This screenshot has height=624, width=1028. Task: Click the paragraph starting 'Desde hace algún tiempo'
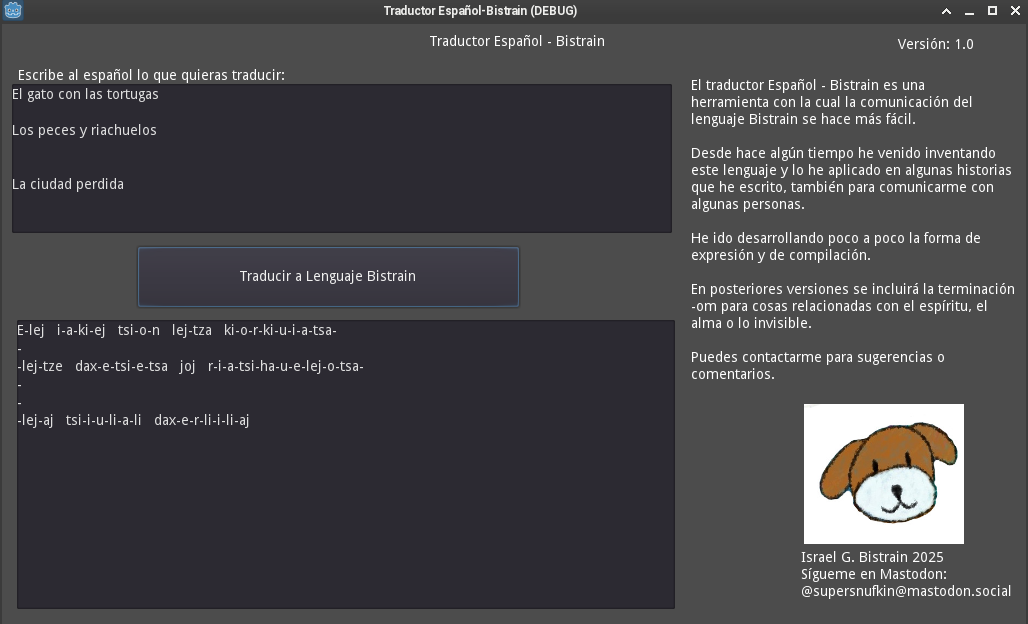[851, 178]
